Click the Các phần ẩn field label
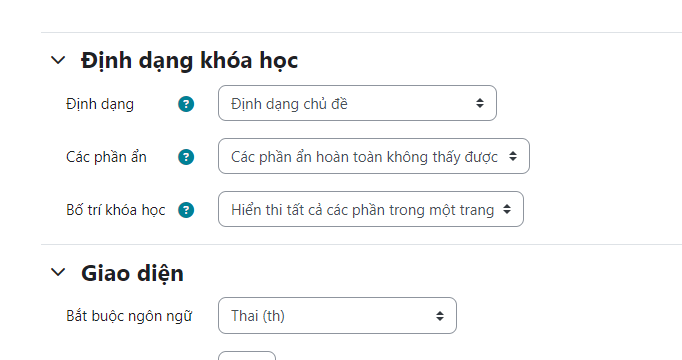 106,157
